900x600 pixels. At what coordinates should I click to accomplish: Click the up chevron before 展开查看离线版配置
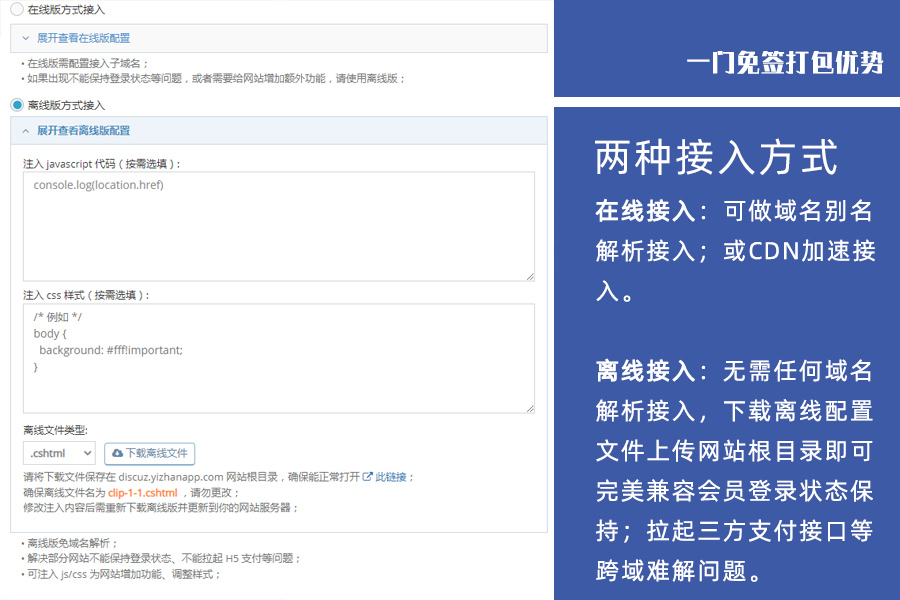[24, 130]
